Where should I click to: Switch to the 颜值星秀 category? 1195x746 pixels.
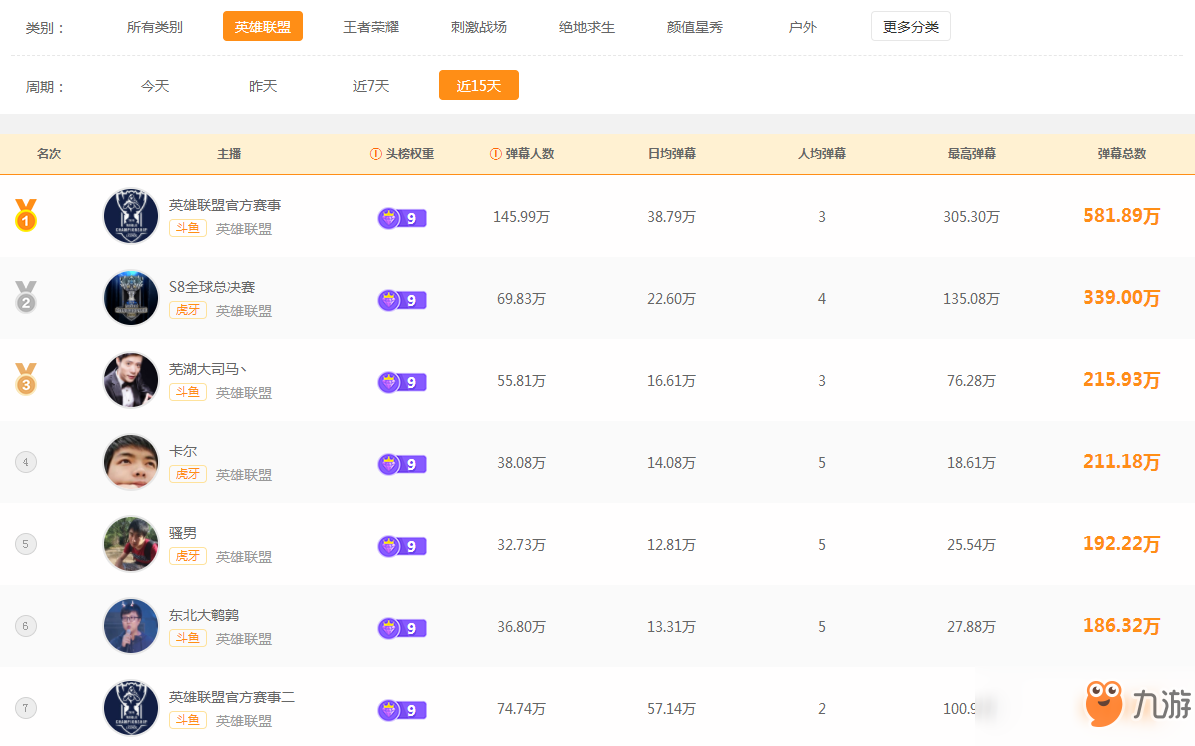coord(694,27)
